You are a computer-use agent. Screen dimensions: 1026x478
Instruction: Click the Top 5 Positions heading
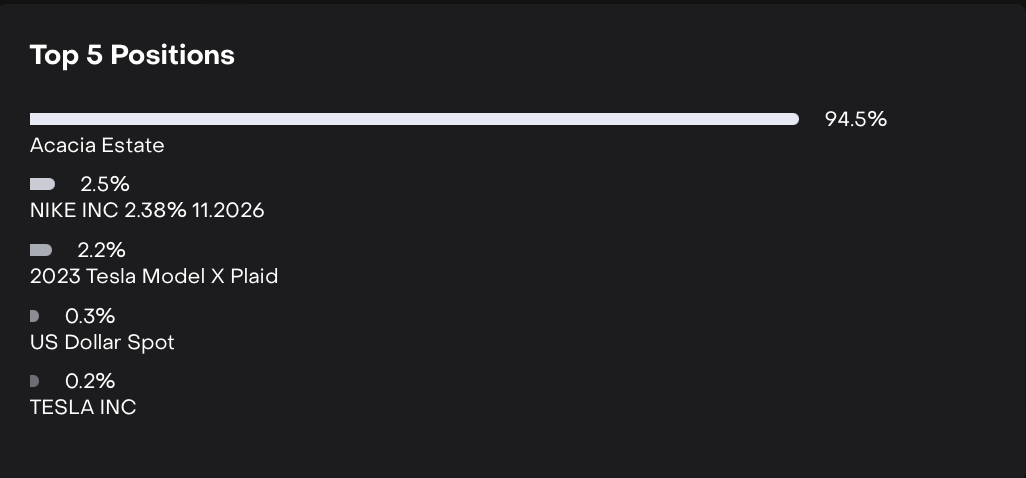(132, 55)
